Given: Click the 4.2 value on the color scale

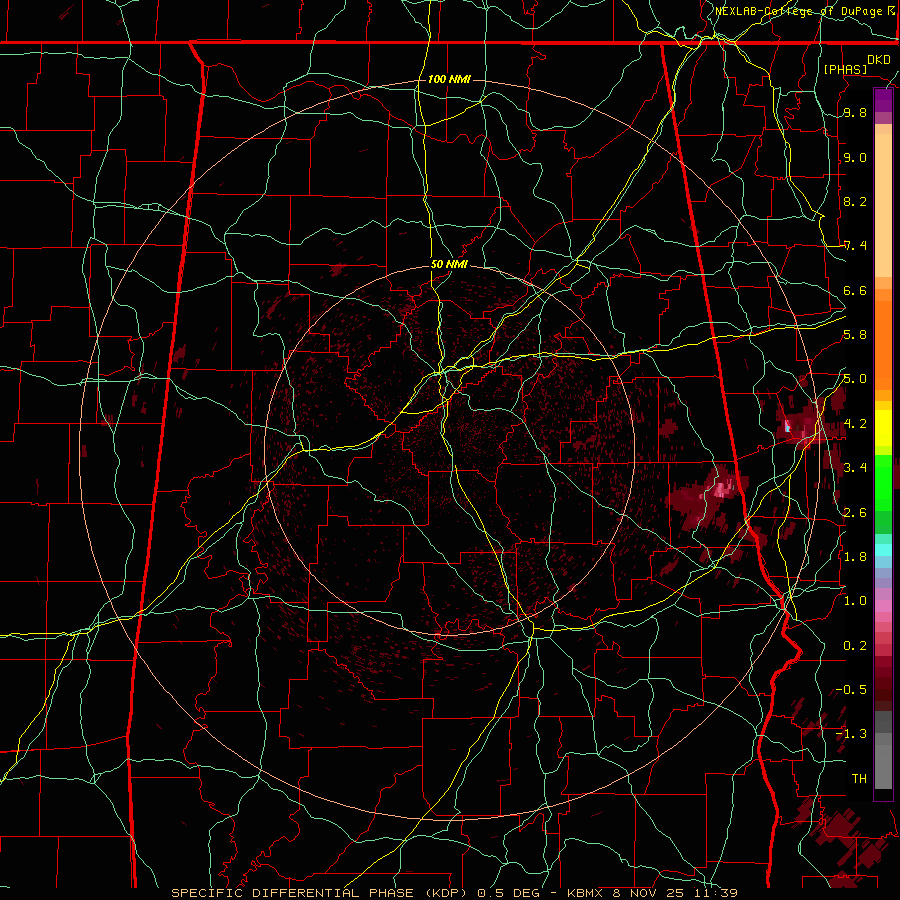Looking at the screenshot, I should [x=855, y=424].
